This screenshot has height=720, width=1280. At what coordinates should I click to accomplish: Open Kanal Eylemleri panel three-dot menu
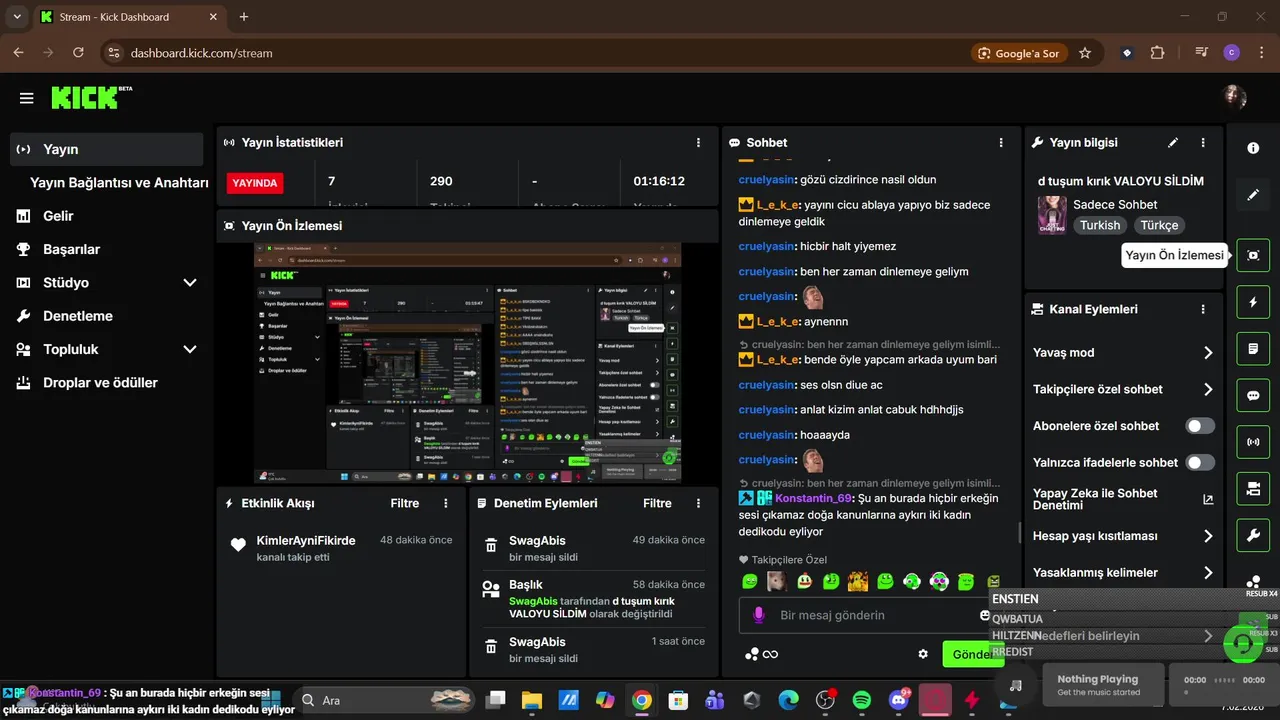[1203, 309]
